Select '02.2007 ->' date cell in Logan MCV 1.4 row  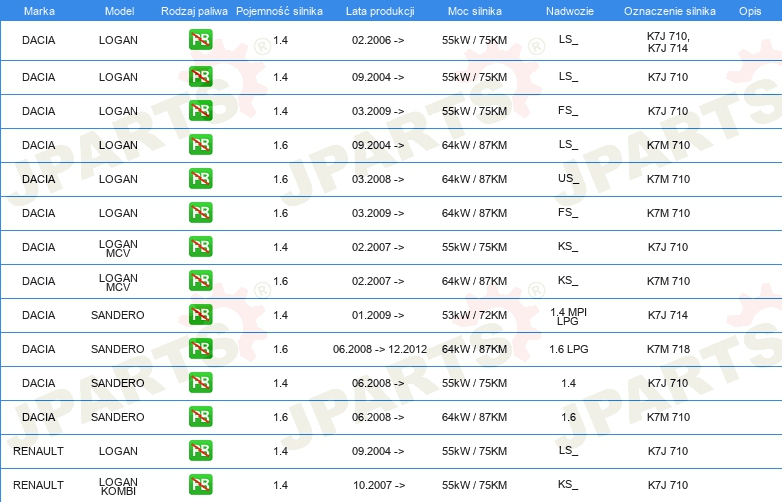pos(378,247)
